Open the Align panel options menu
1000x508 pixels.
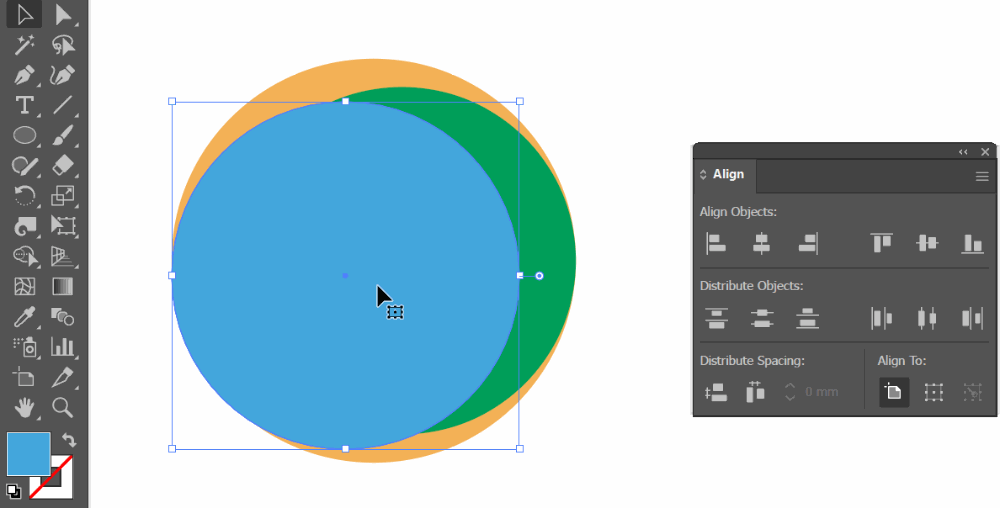(982, 177)
